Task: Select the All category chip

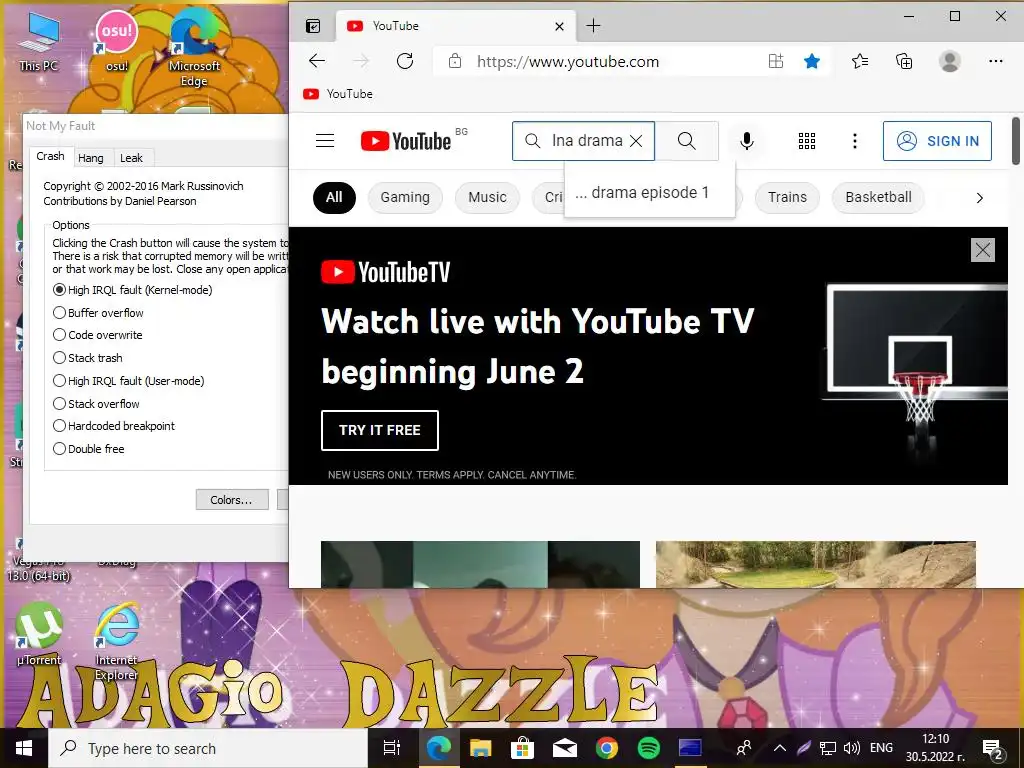Action: 334,197
